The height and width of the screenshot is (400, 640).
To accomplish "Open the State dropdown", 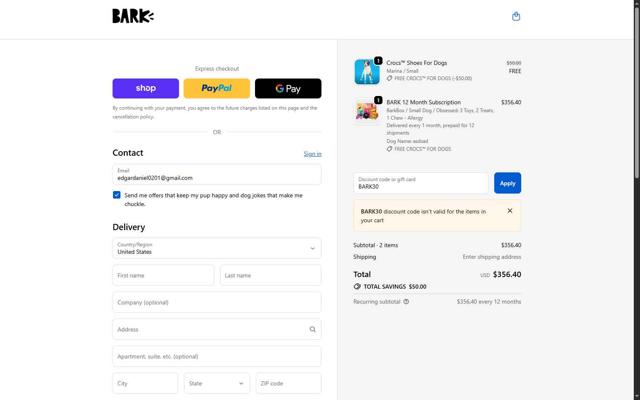I will [x=216, y=383].
